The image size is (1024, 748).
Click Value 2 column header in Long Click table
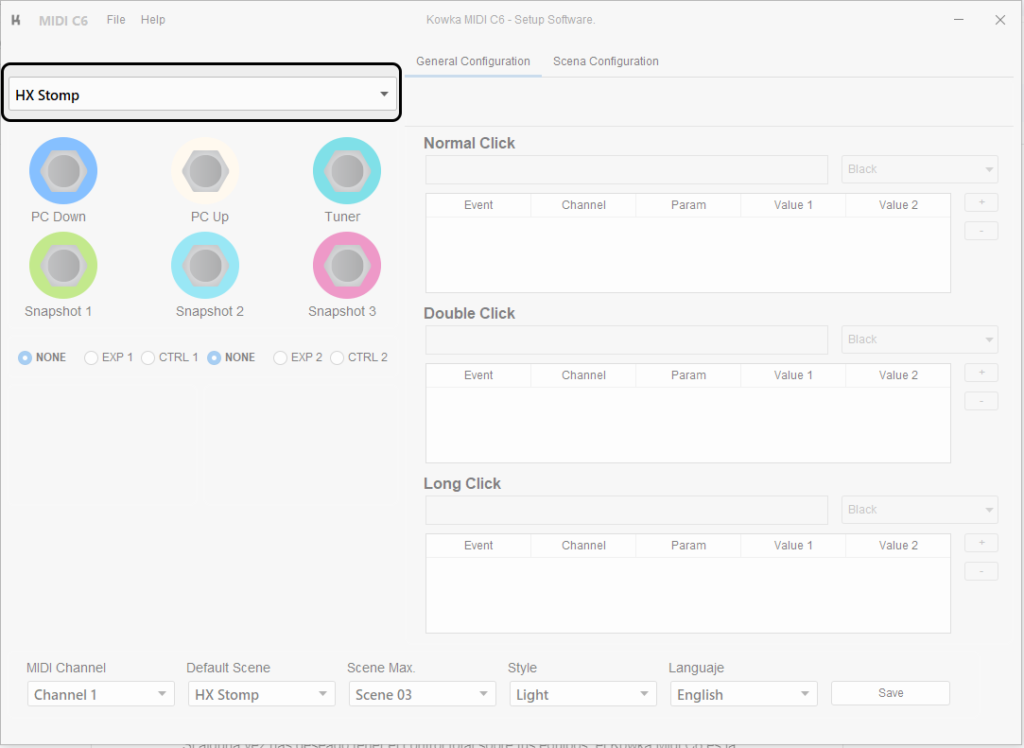coord(898,545)
